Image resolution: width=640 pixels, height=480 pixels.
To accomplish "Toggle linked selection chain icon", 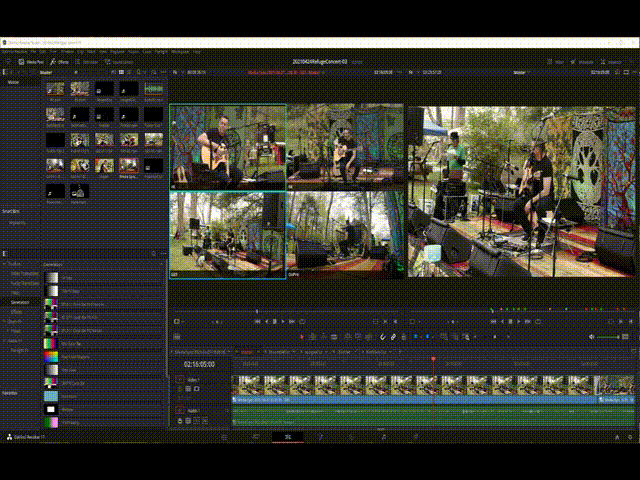I will [x=393, y=337].
